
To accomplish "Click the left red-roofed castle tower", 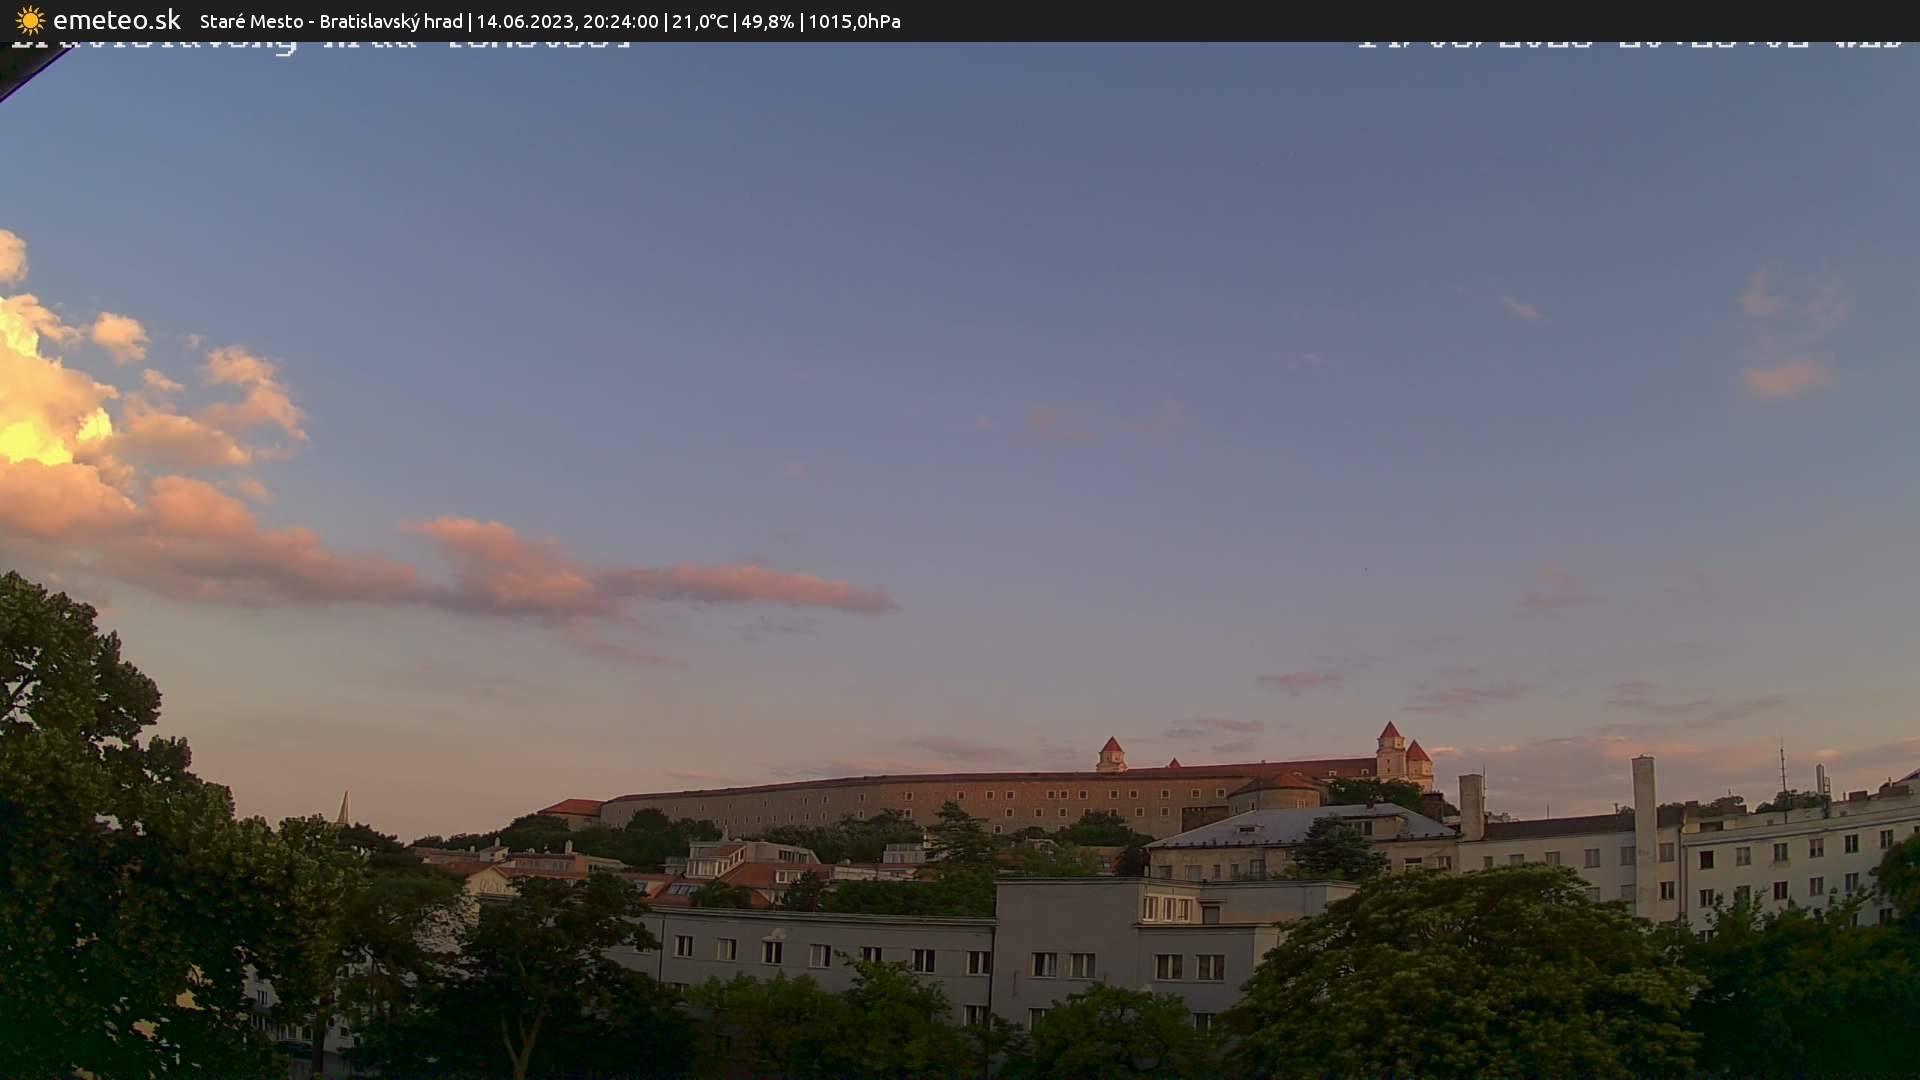I will [1111, 755].
